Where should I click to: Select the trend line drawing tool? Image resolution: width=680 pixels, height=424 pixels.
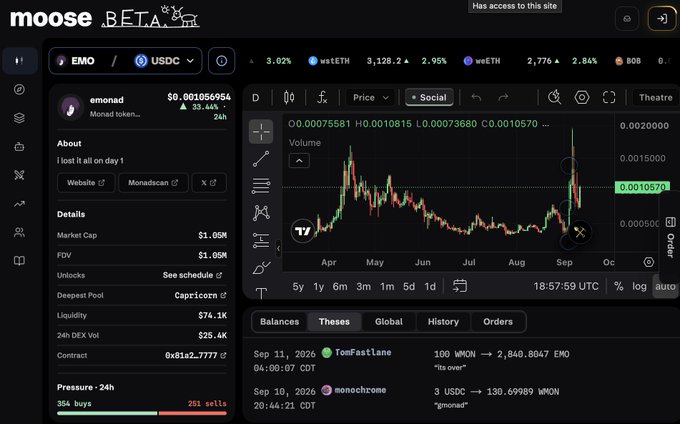pos(261,159)
